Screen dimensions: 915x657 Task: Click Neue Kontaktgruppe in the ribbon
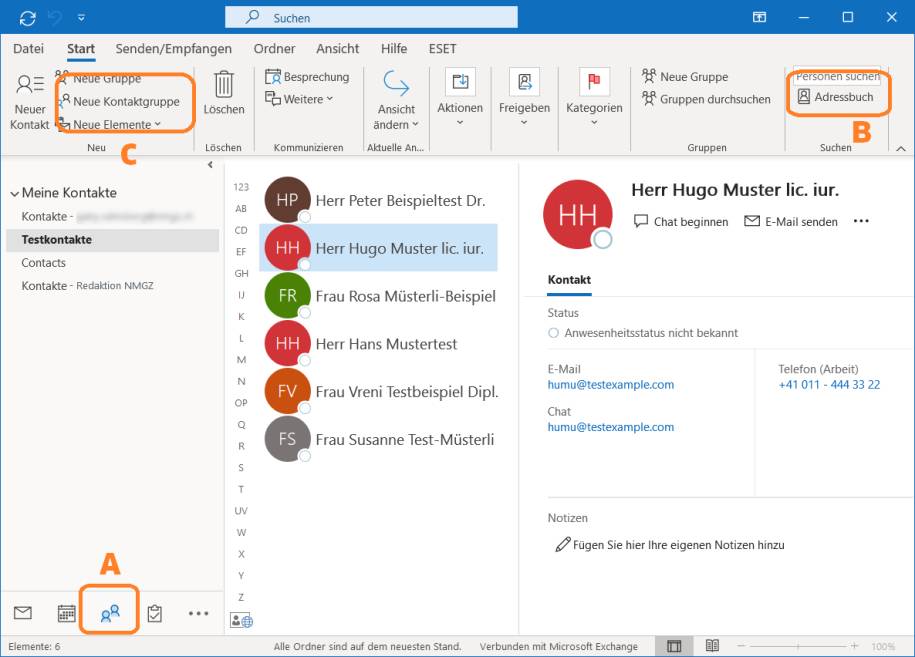[120, 102]
